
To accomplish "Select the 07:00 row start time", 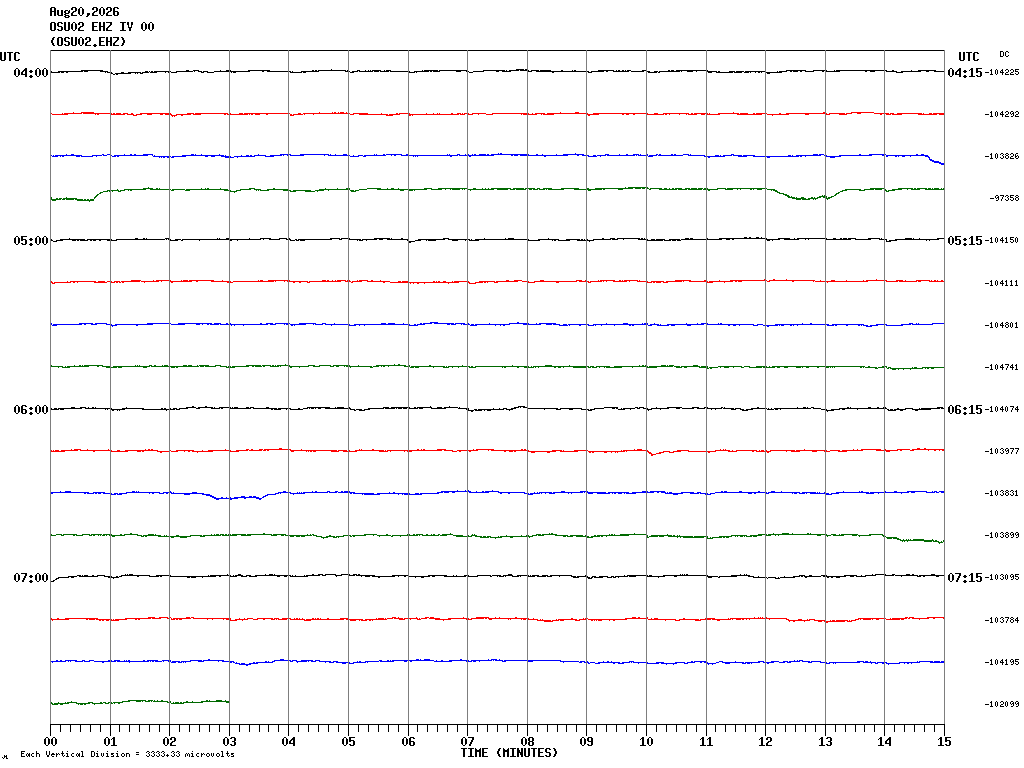I will (31, 578).
